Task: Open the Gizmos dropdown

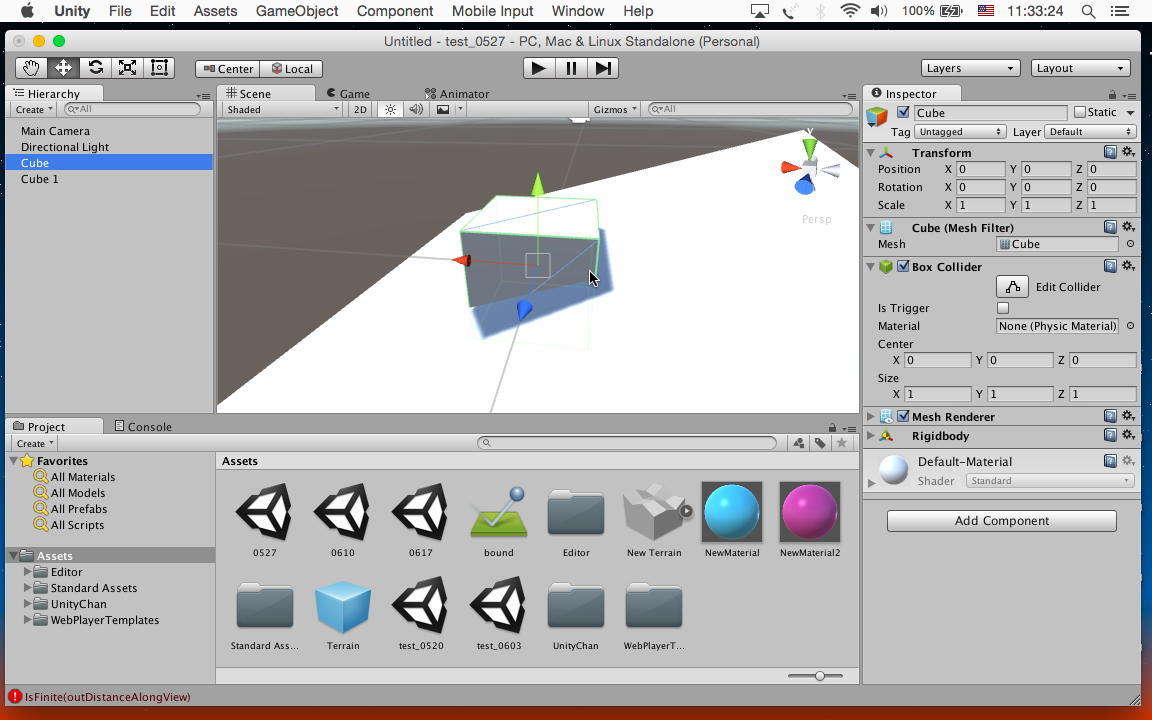Action: pos(615,109)
